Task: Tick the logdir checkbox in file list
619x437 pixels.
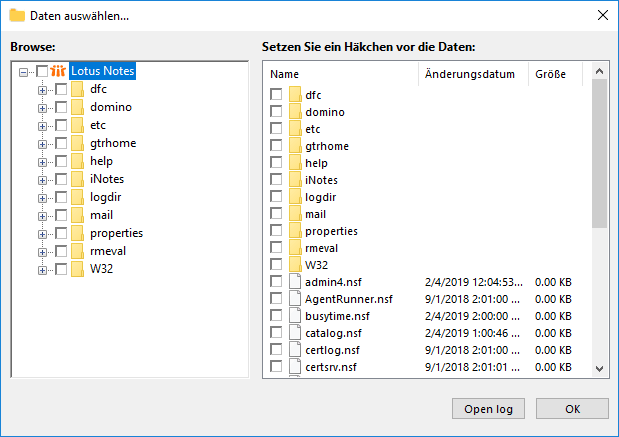Action: (x=276, y=196)
